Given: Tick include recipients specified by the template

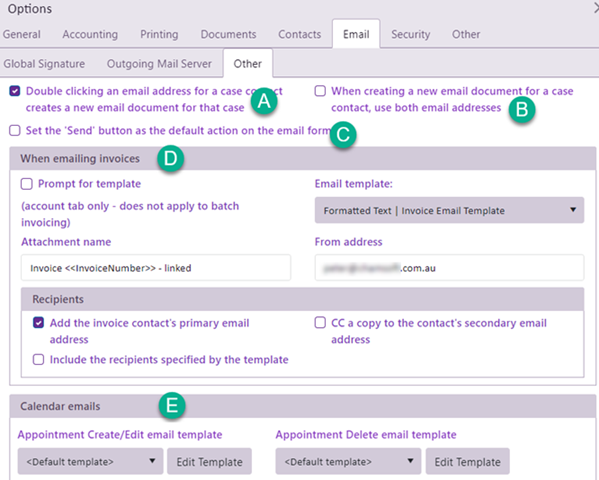Looking at the screenshot, I should [x=38, y=360].
